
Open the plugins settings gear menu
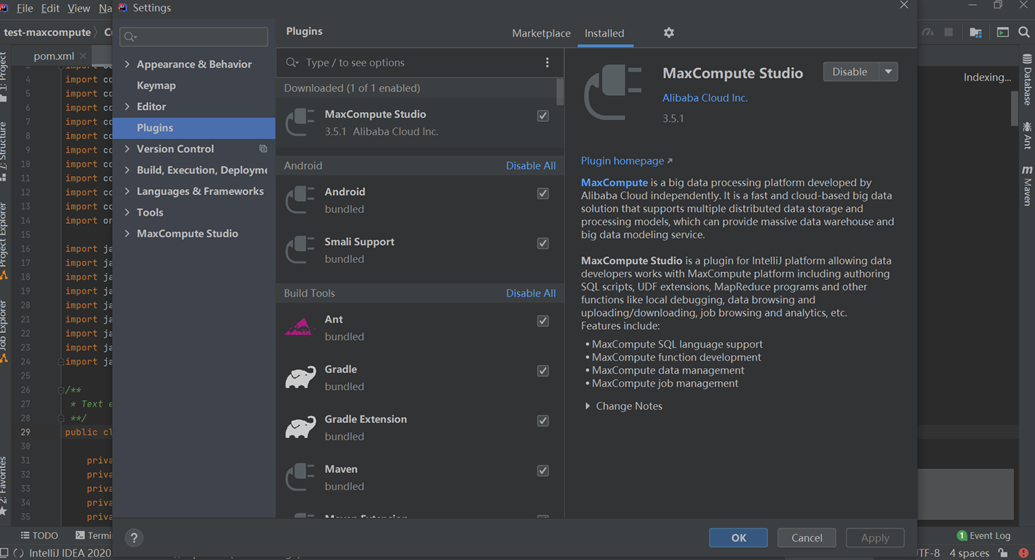669,32
